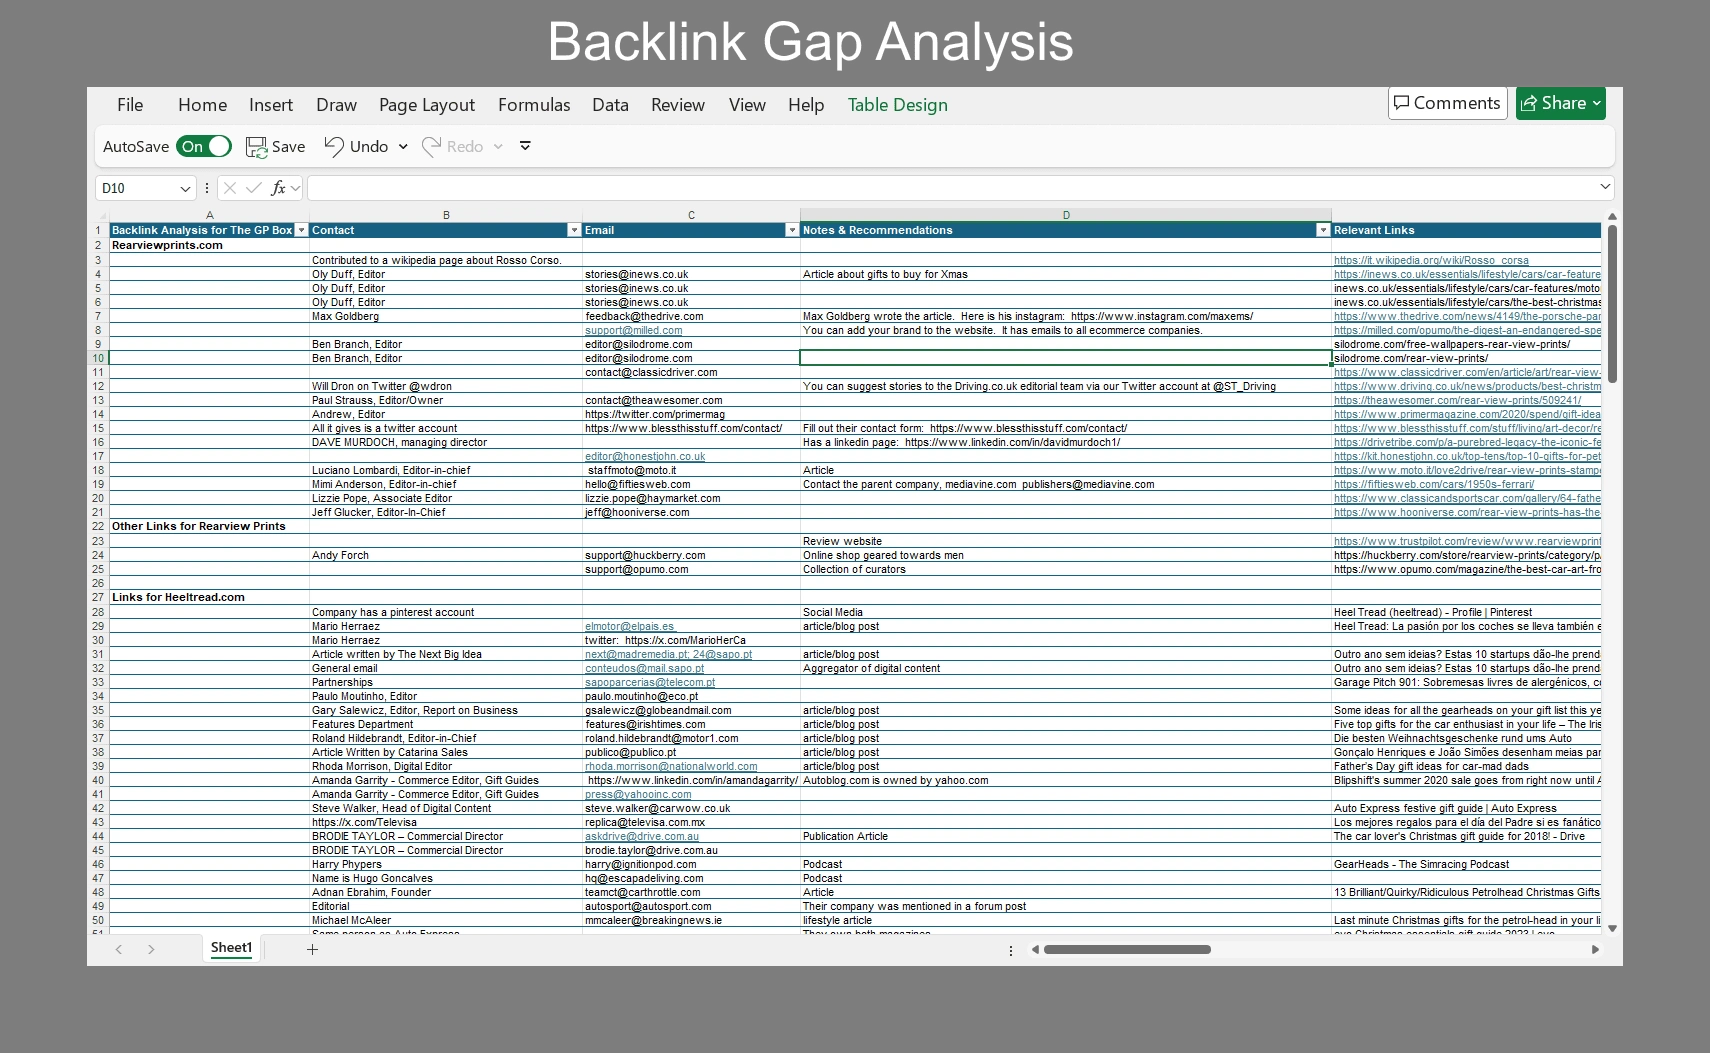Select 'DAVE MURDOCH, managing director' cell
The image size is (1710, 1053).
[x=446, y=442]
